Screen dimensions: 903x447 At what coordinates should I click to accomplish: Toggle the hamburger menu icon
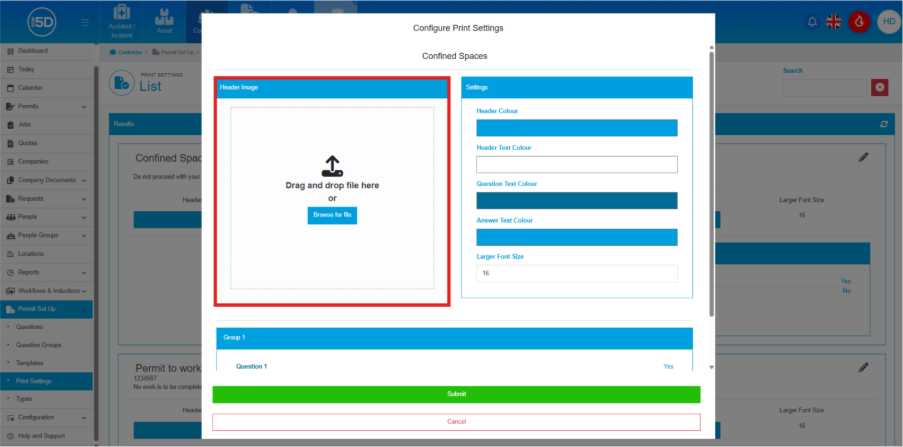(85, 22)
